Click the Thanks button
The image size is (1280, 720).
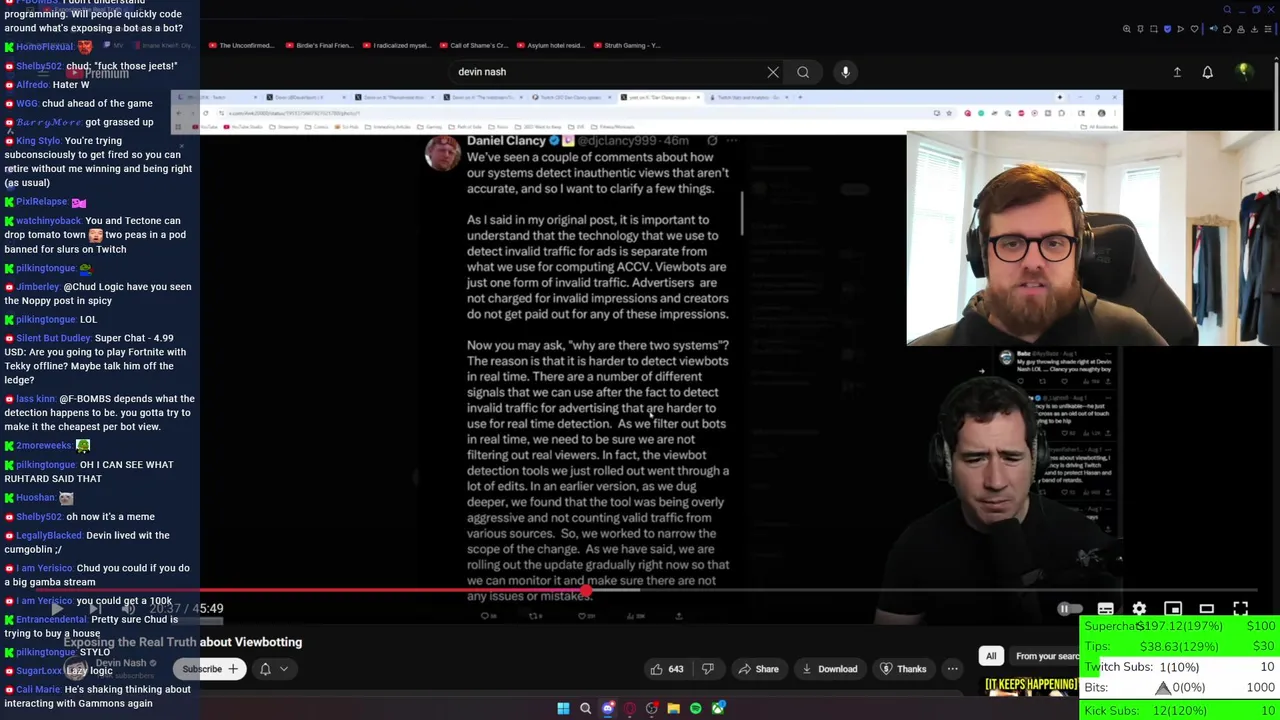(x=903, y=669)
